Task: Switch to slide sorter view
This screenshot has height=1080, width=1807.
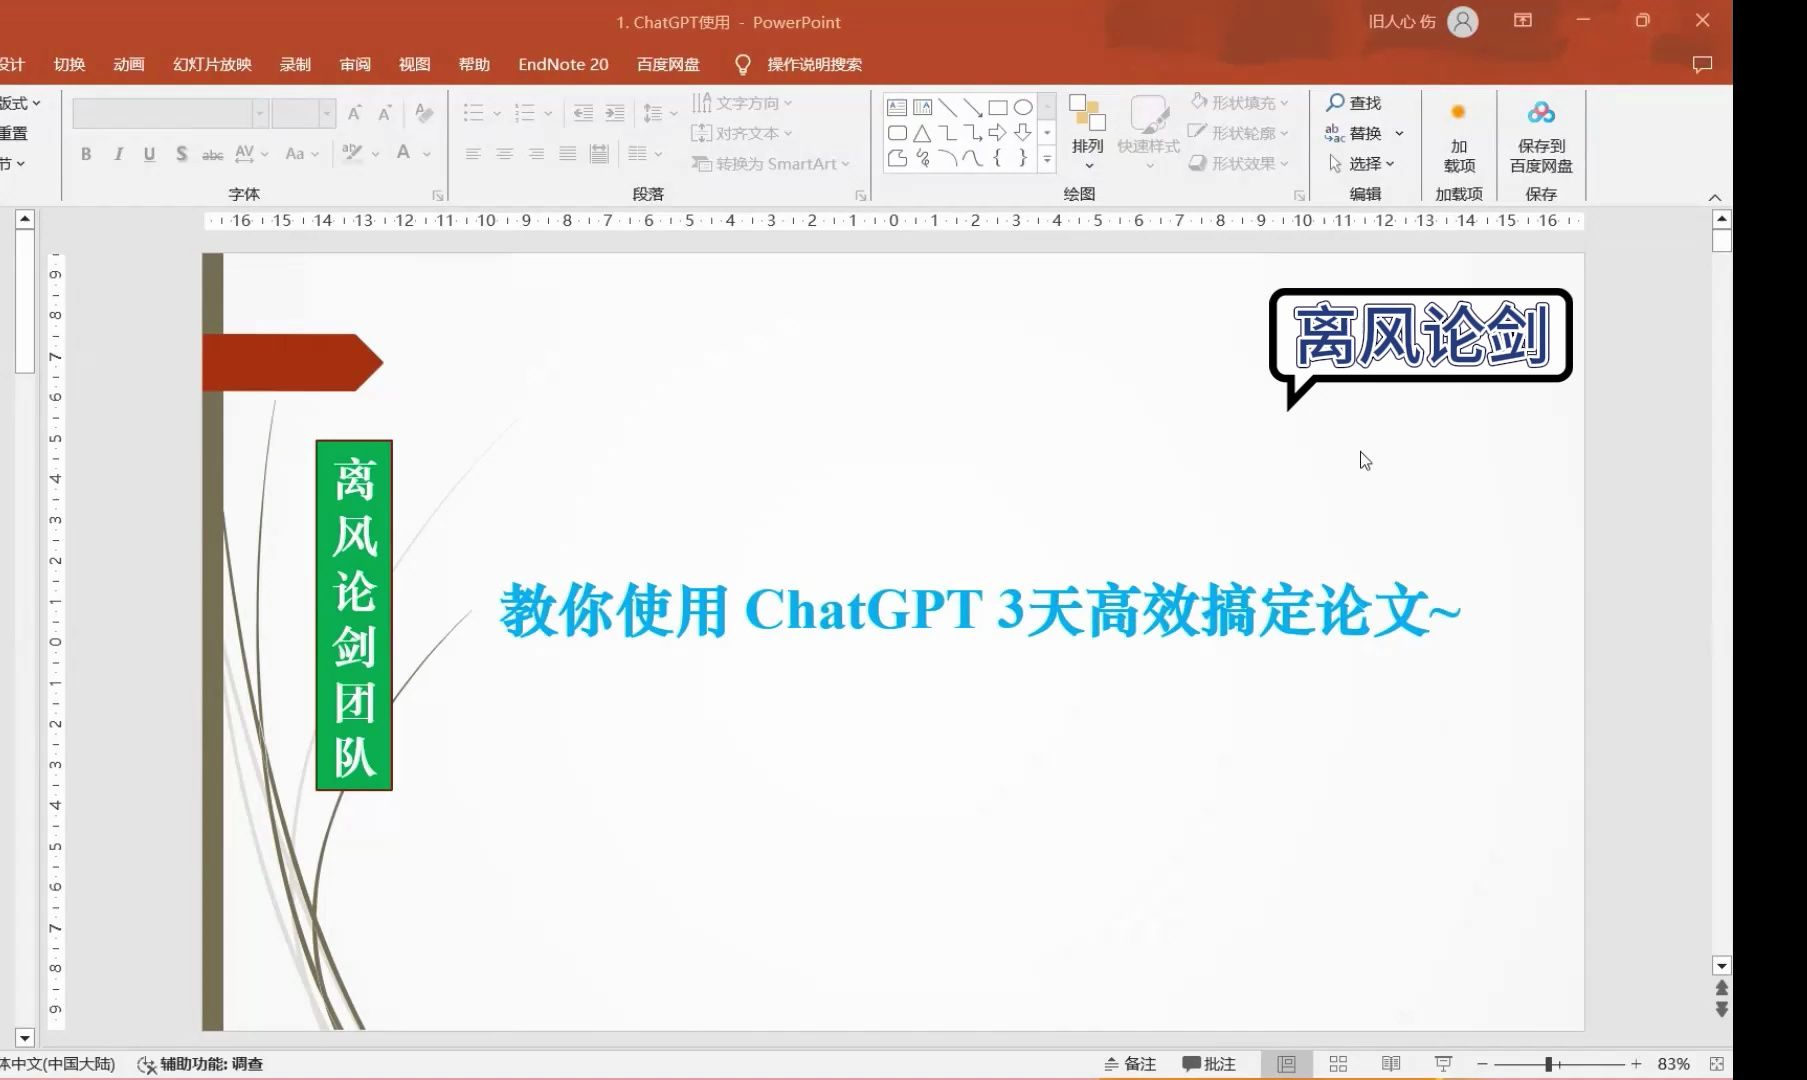Action: tap(1338, 1064)
